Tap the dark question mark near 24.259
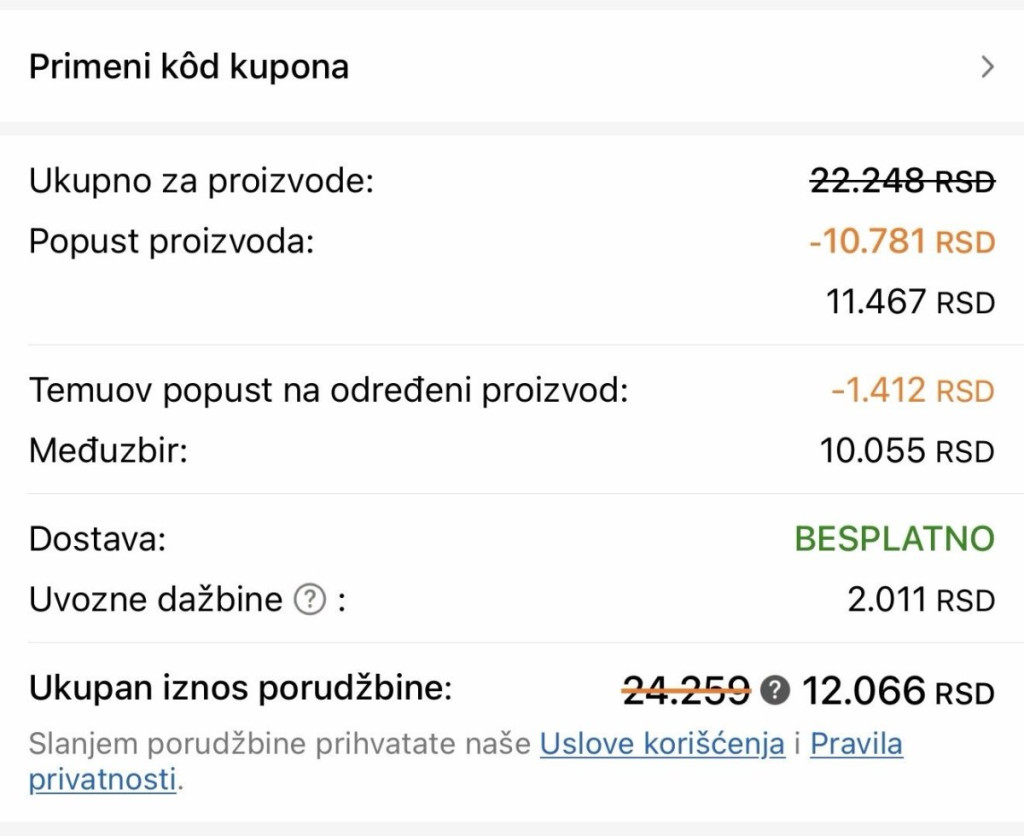Image resolution: width=1024 pixels, height=836 pixels. point(775,690)
